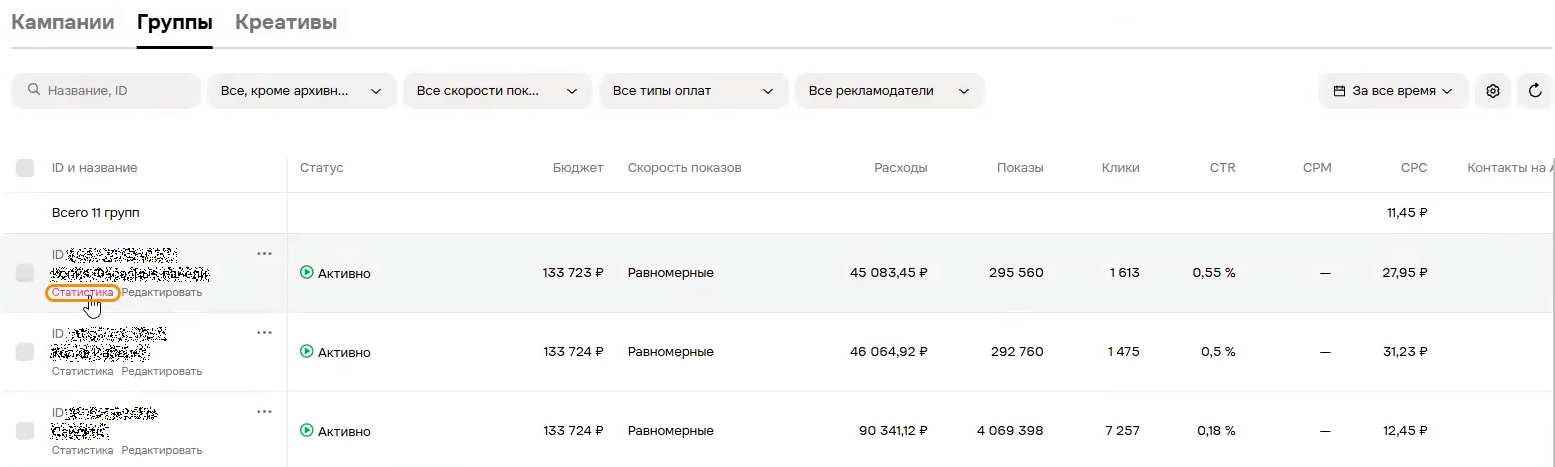This screenshot has width=1555, height=467.
Task: Tick the select-all checkbox in table header
Action: [25, 168]
